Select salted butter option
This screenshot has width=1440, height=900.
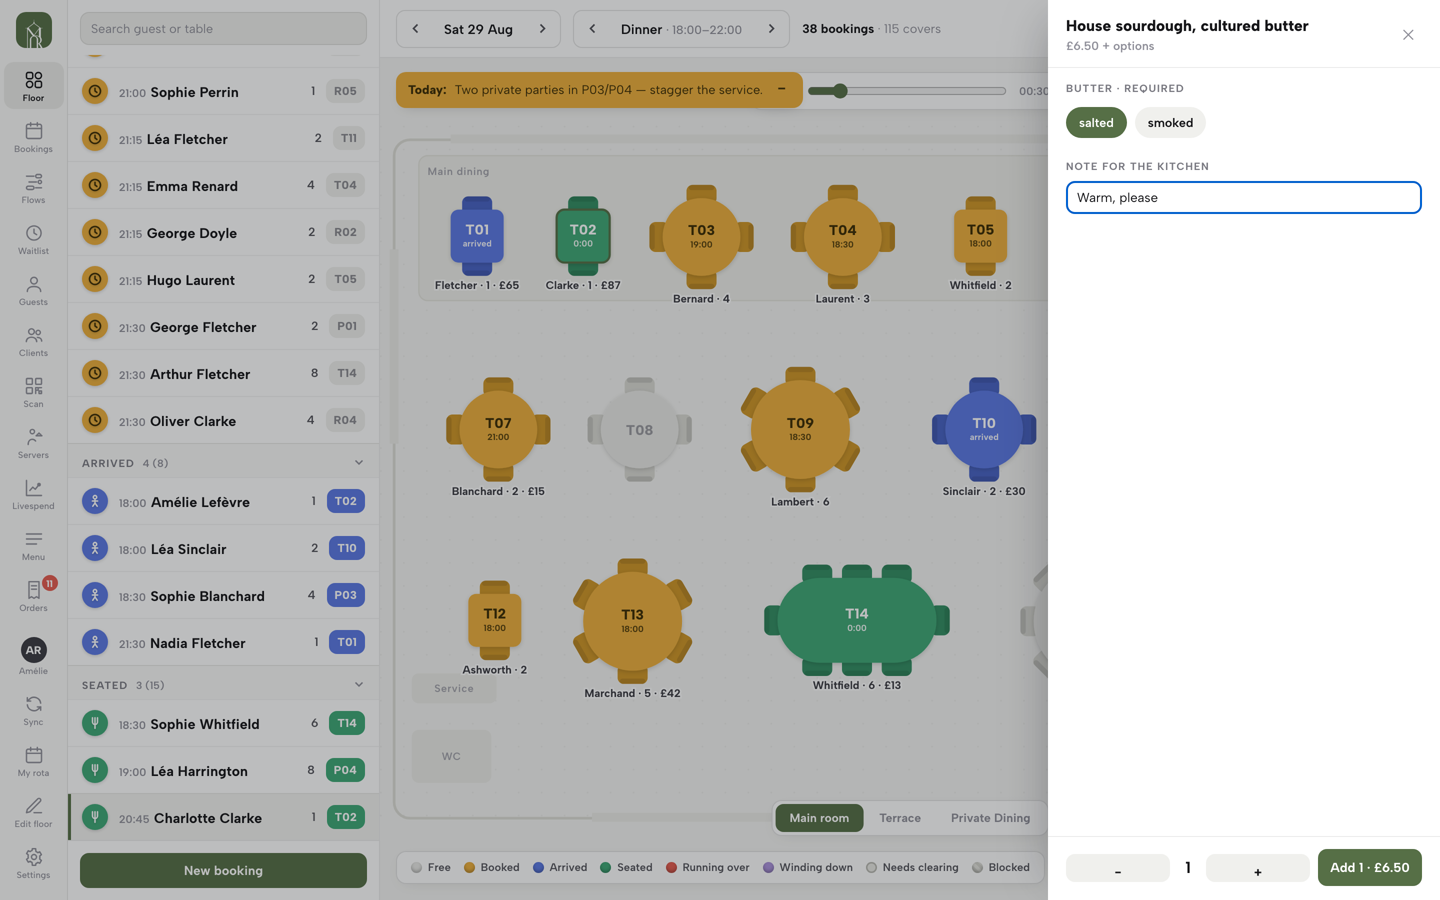pyautogui.click(x=1096, y=123)
